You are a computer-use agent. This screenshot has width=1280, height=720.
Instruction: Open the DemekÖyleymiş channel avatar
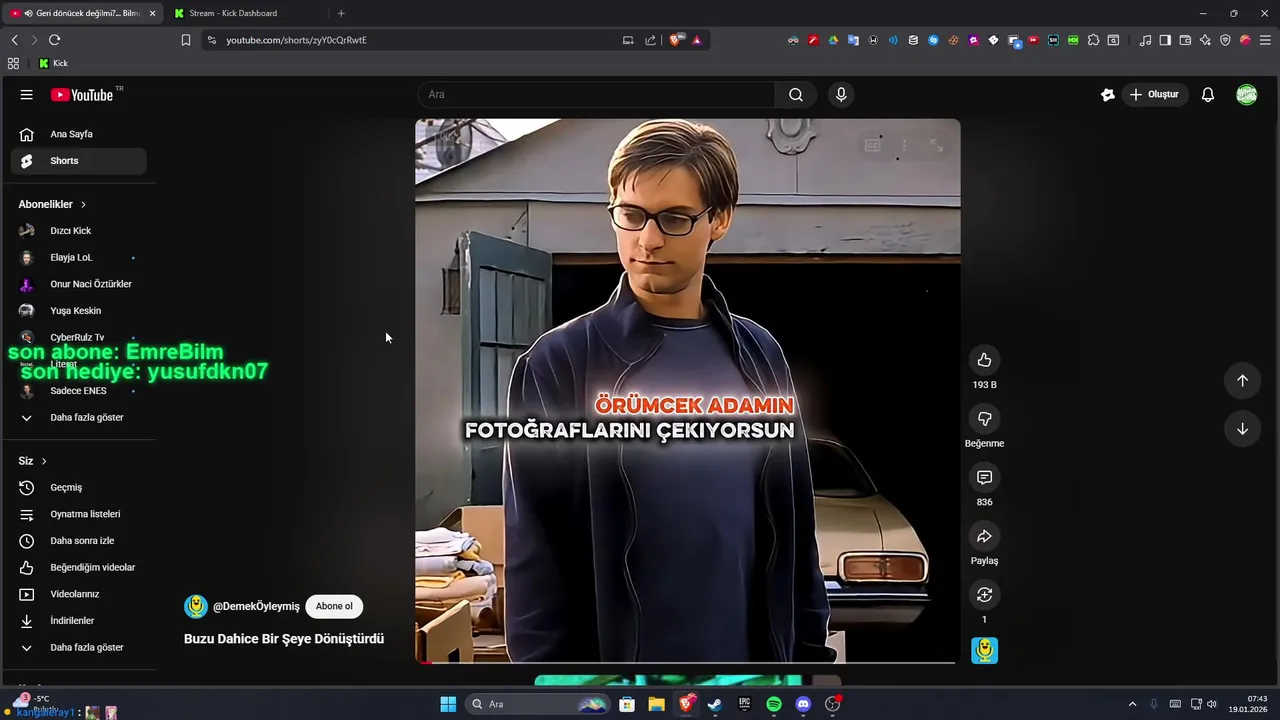point(196,606)
